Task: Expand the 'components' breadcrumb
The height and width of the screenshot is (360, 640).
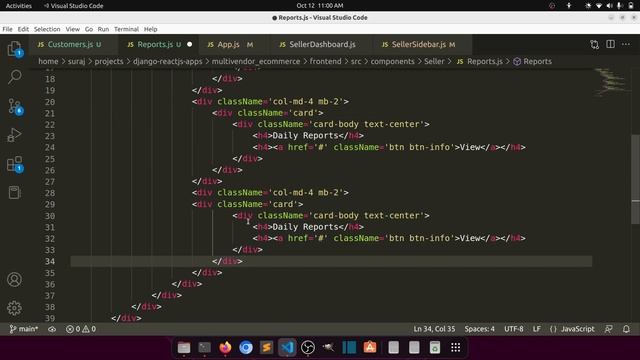Action: (392, 61)
